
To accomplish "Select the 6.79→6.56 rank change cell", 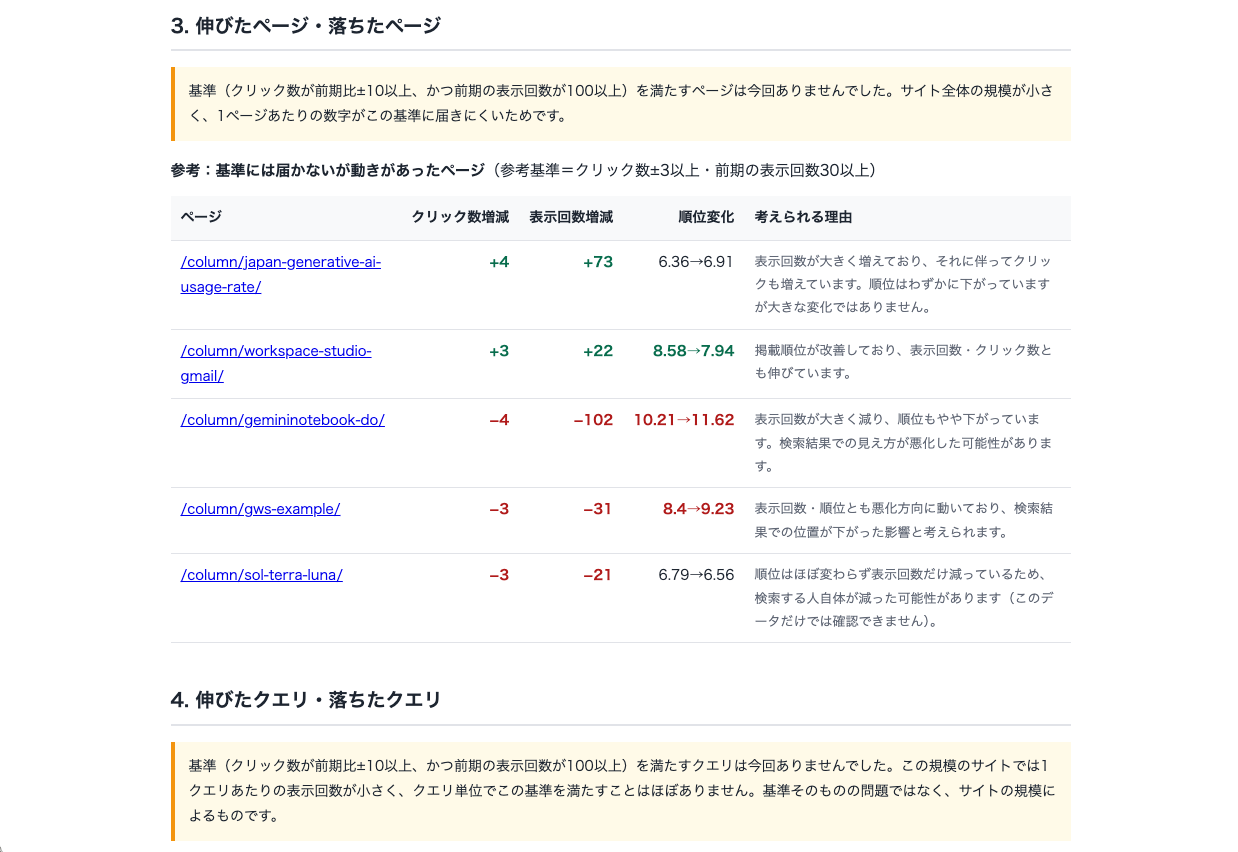I will 696,575.
